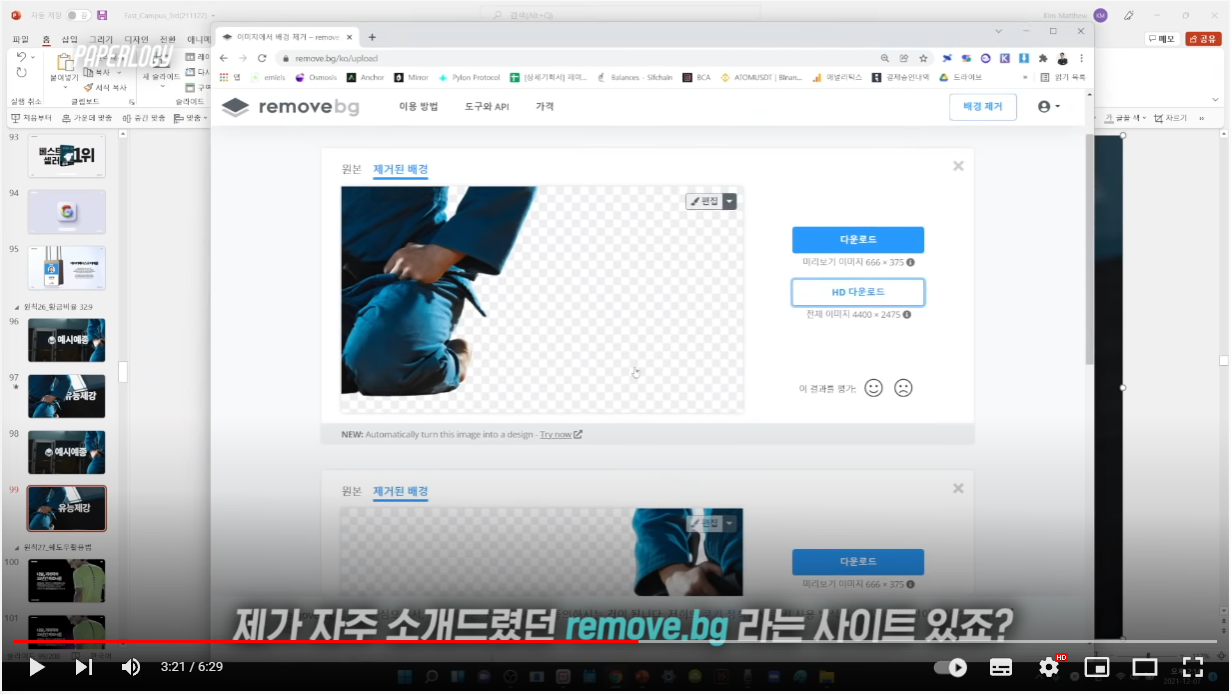Click the 배경 제거 button
The height and width of the screenshot is (694, 1231).
pyautogui.click(x=983, y=107)
